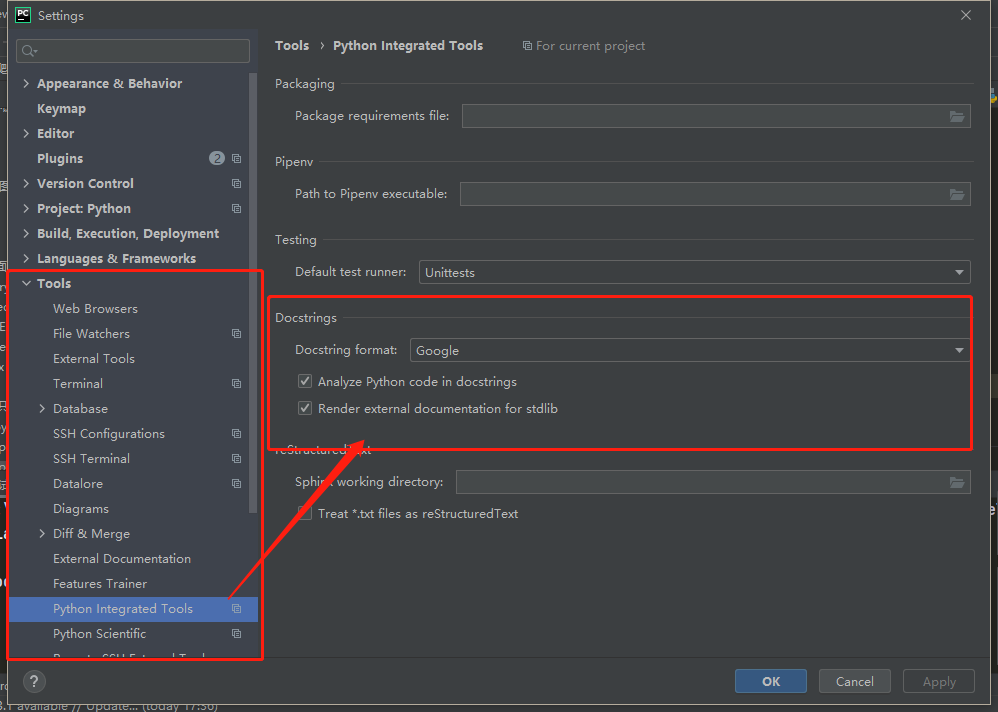Screen dimensions: 998x712
Task: Select File Watchers settings page
Action: pos(91,333)
